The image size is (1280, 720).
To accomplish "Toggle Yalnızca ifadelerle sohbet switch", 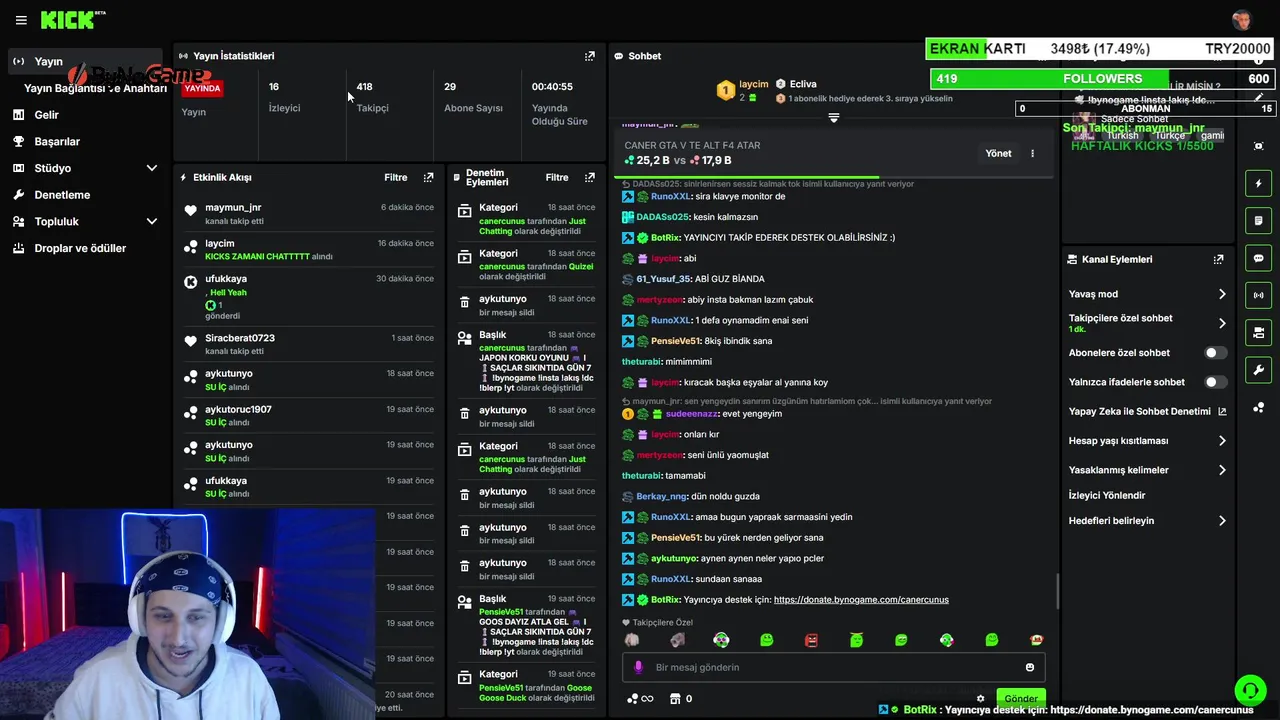I will coord(1215,382).
